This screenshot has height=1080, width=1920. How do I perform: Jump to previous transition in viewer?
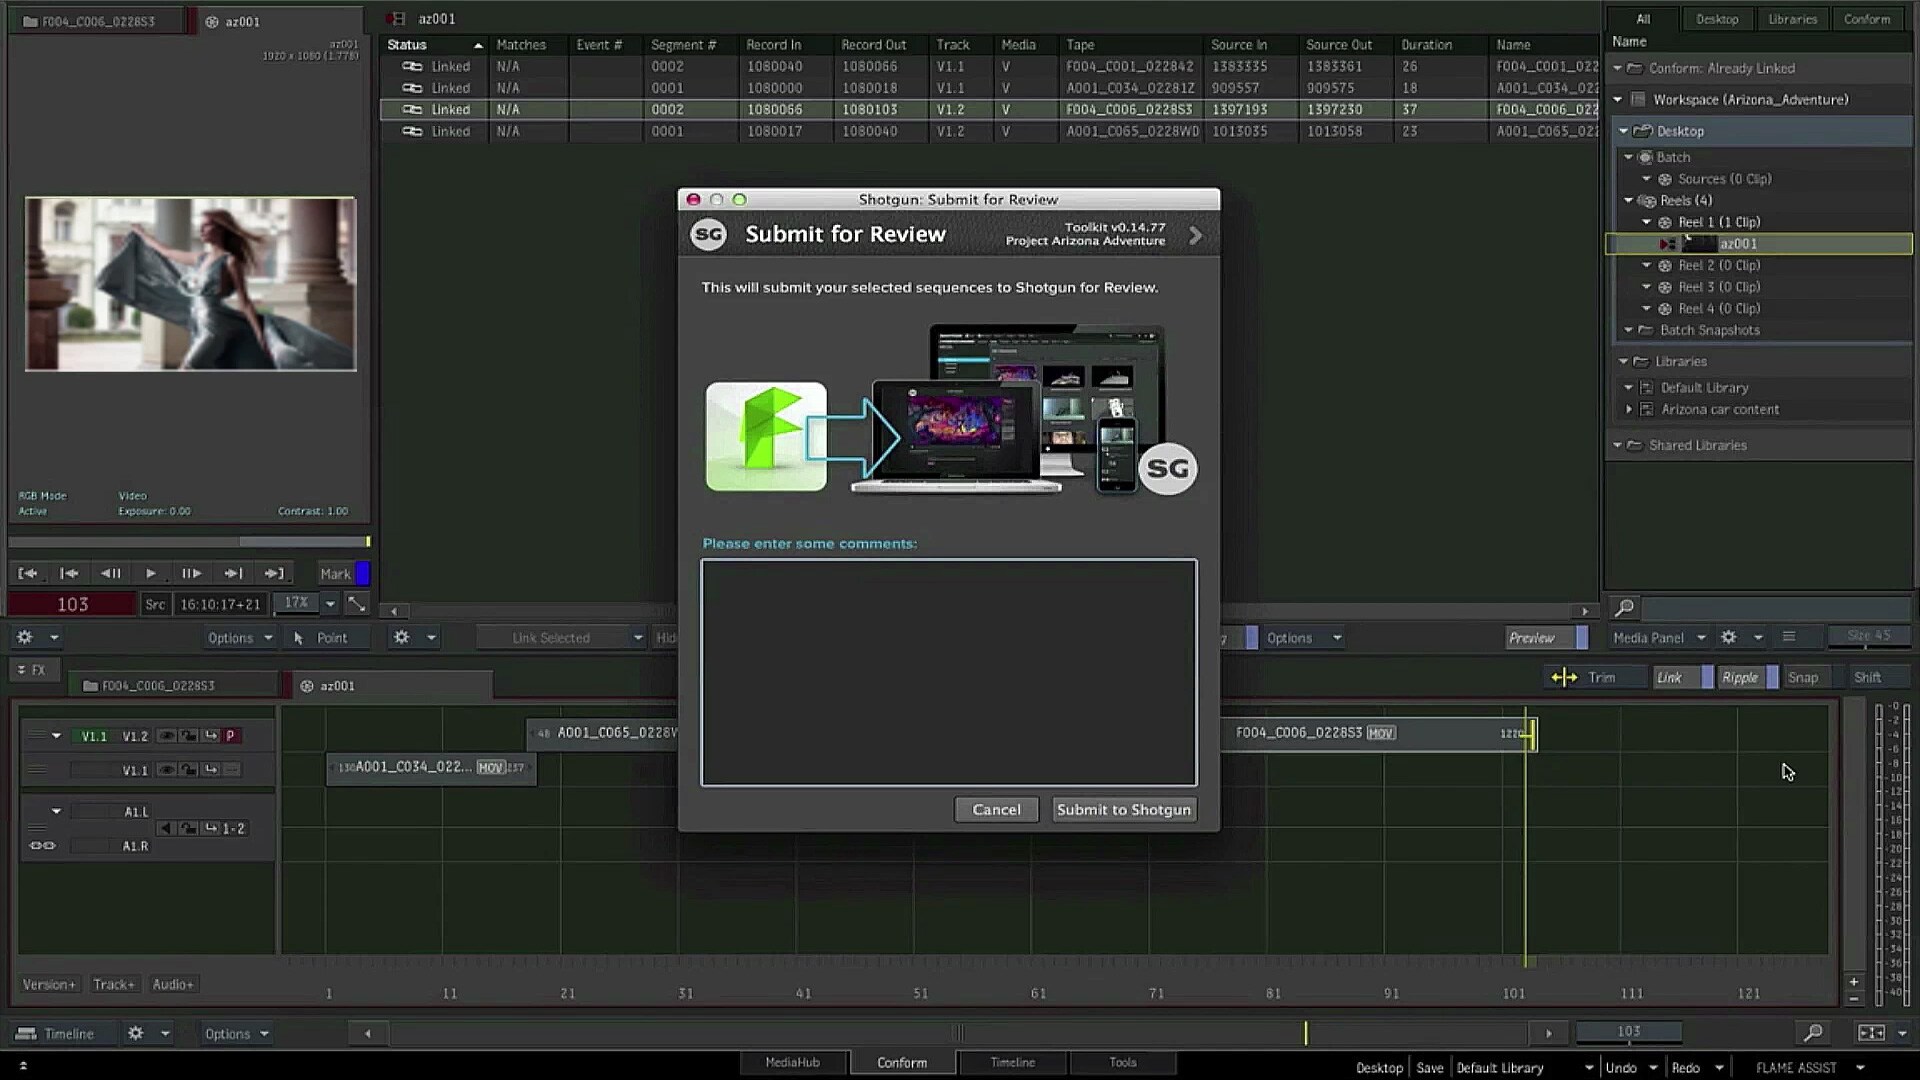pos(69,573)
